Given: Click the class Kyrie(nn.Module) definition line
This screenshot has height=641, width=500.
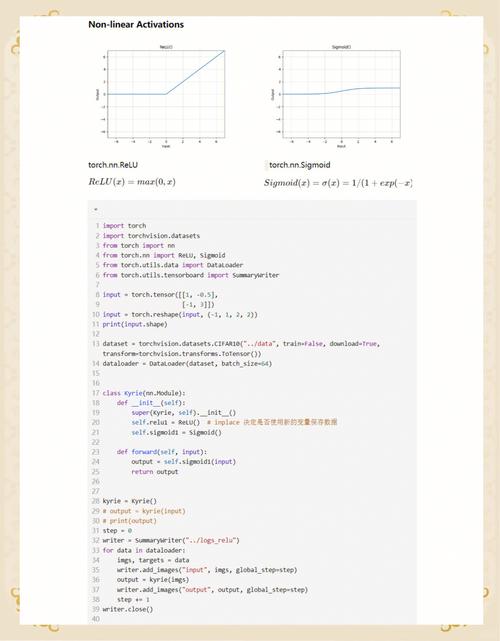Looking at the screenshot, I should (144, 393).
